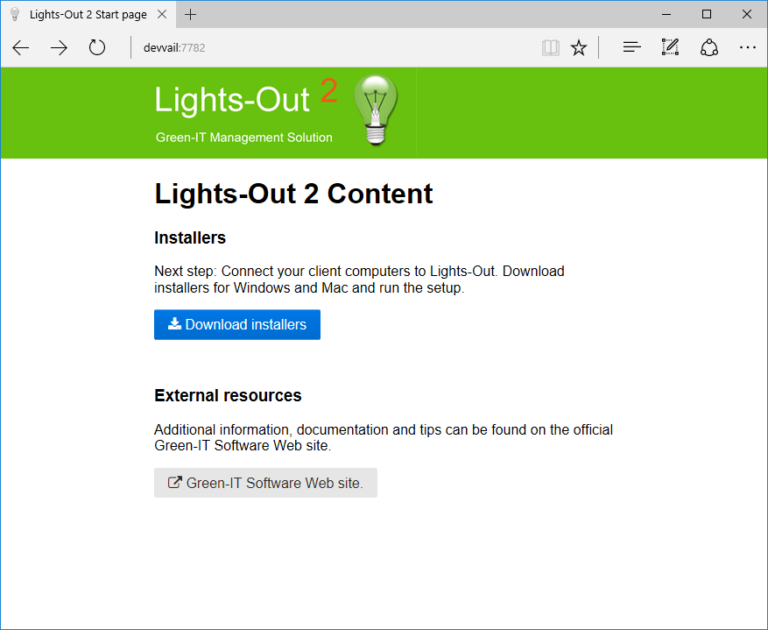Viewport: 768px width, 630px height.
Task: Minimize the browser window
Action: (x=664, y=14)
